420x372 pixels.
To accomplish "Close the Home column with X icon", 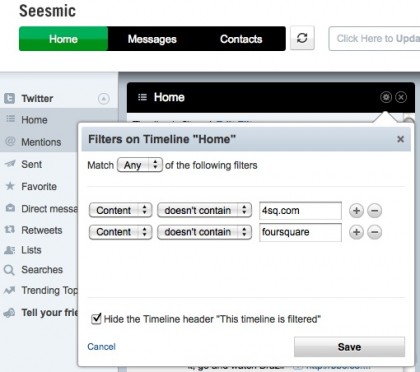I will tap(401, 97).
